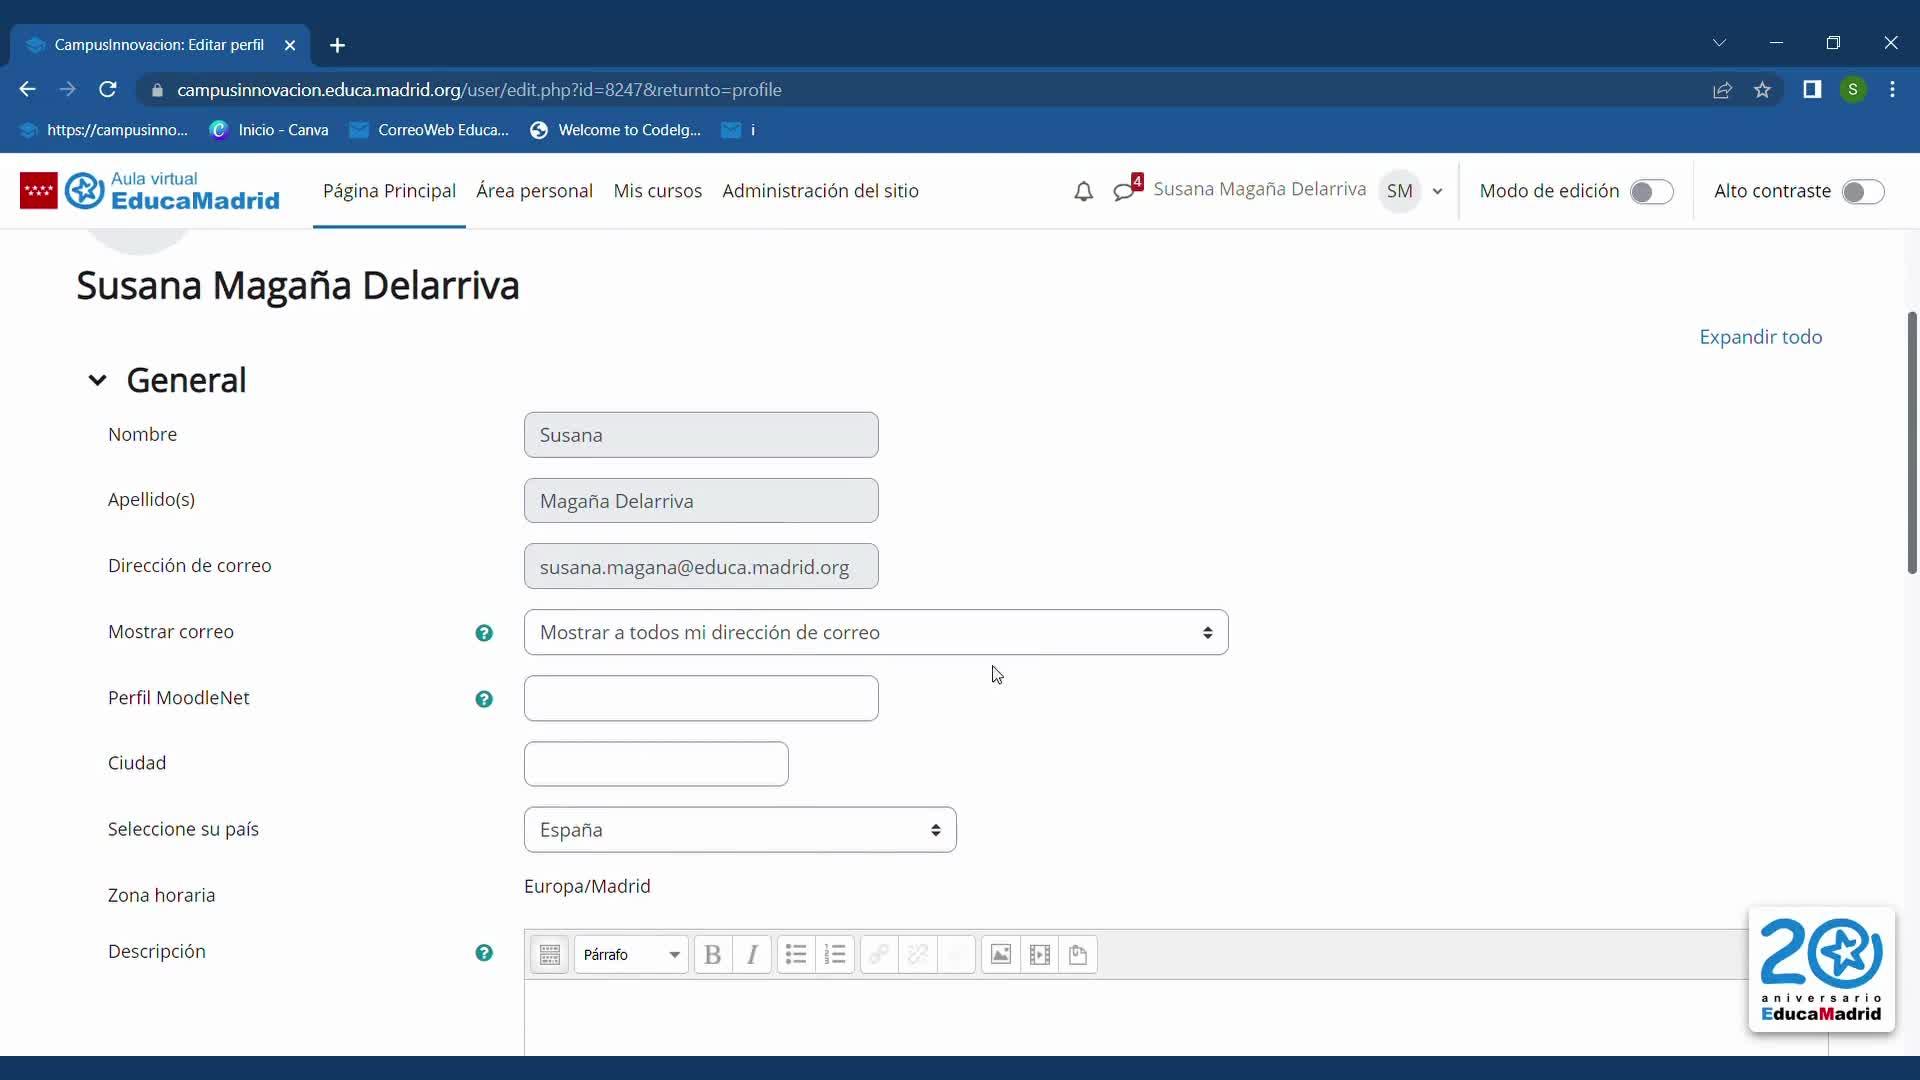Open the Mostrar correo dropdown

coord(875,633)
